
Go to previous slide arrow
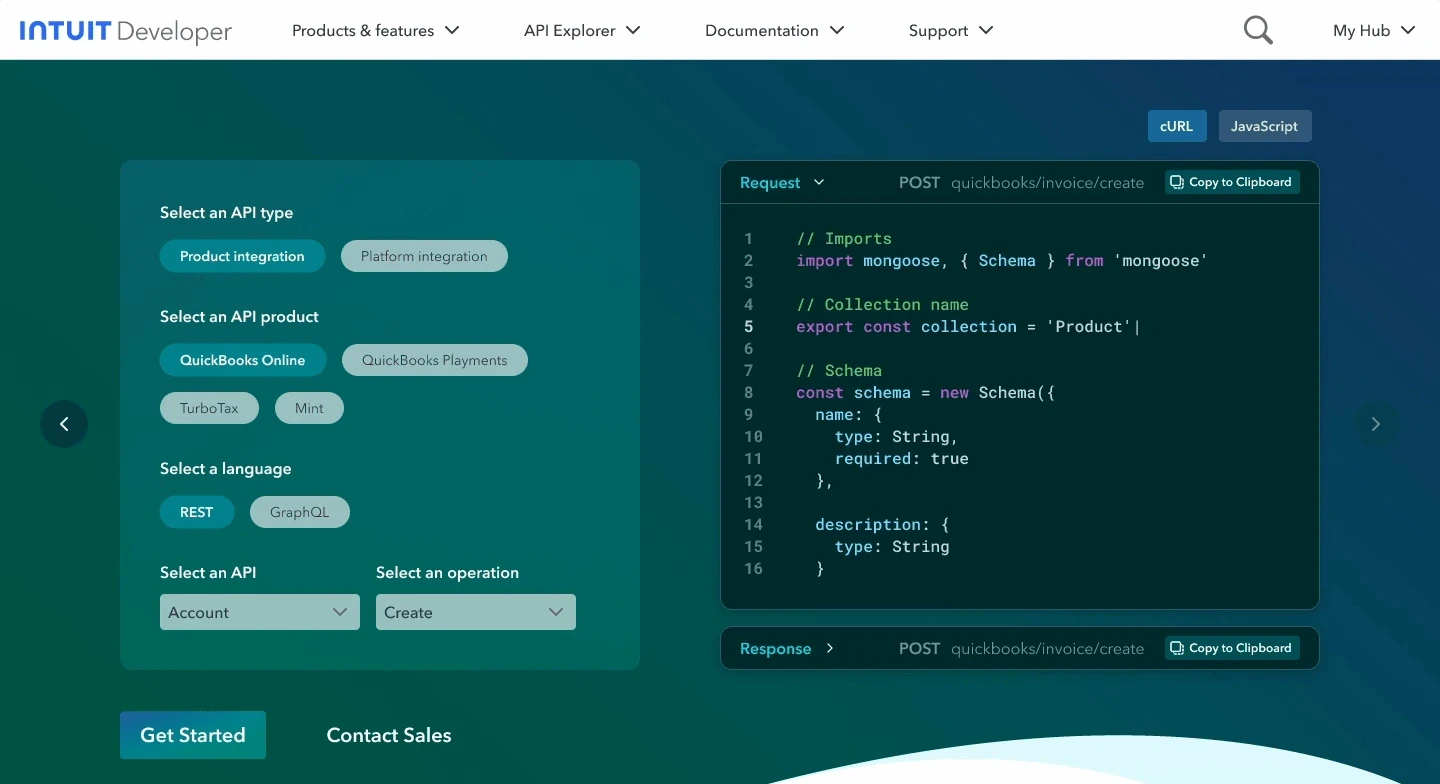click(x=64, y=424)
